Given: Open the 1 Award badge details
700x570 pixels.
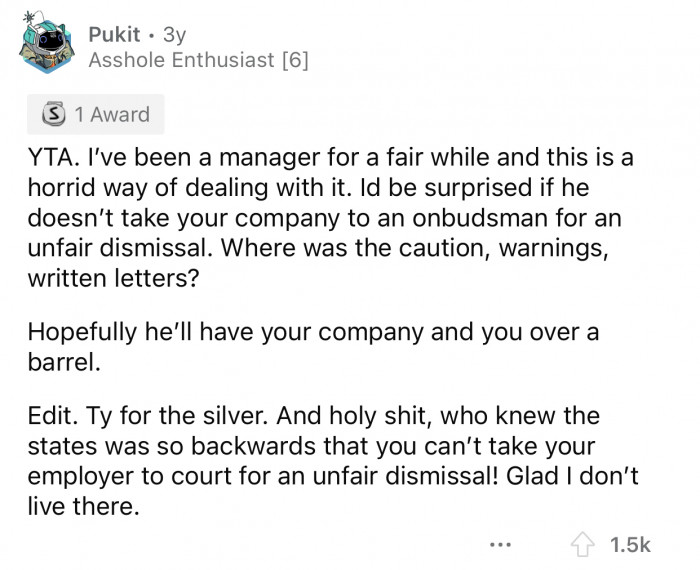Looking at the screenshot, I should pyautogui.click(x=96, y=114).
